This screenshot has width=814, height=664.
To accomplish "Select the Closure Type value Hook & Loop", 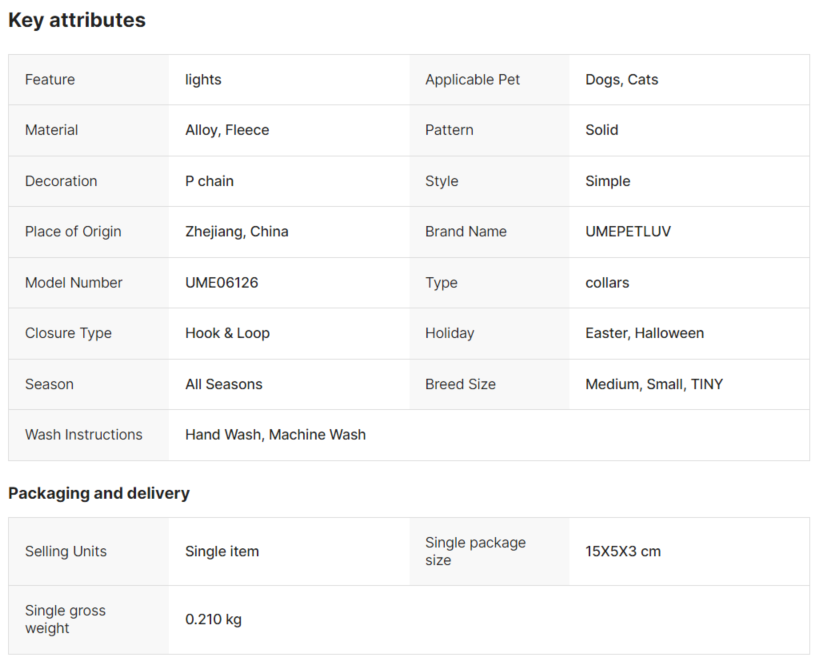I will tap(227, 333).
